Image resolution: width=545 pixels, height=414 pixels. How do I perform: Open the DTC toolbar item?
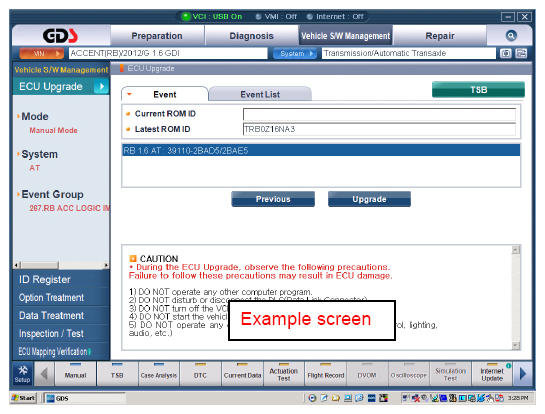(x=200, y=374)
